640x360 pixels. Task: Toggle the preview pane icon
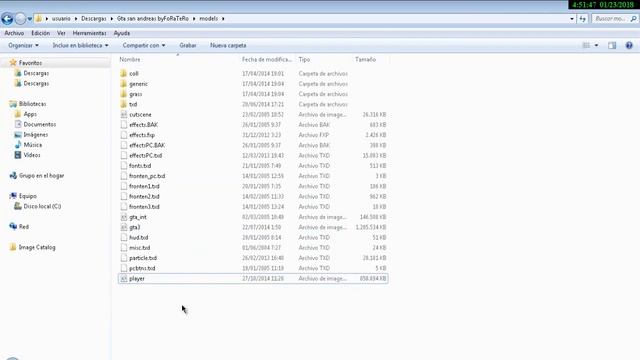pos(612,45)
